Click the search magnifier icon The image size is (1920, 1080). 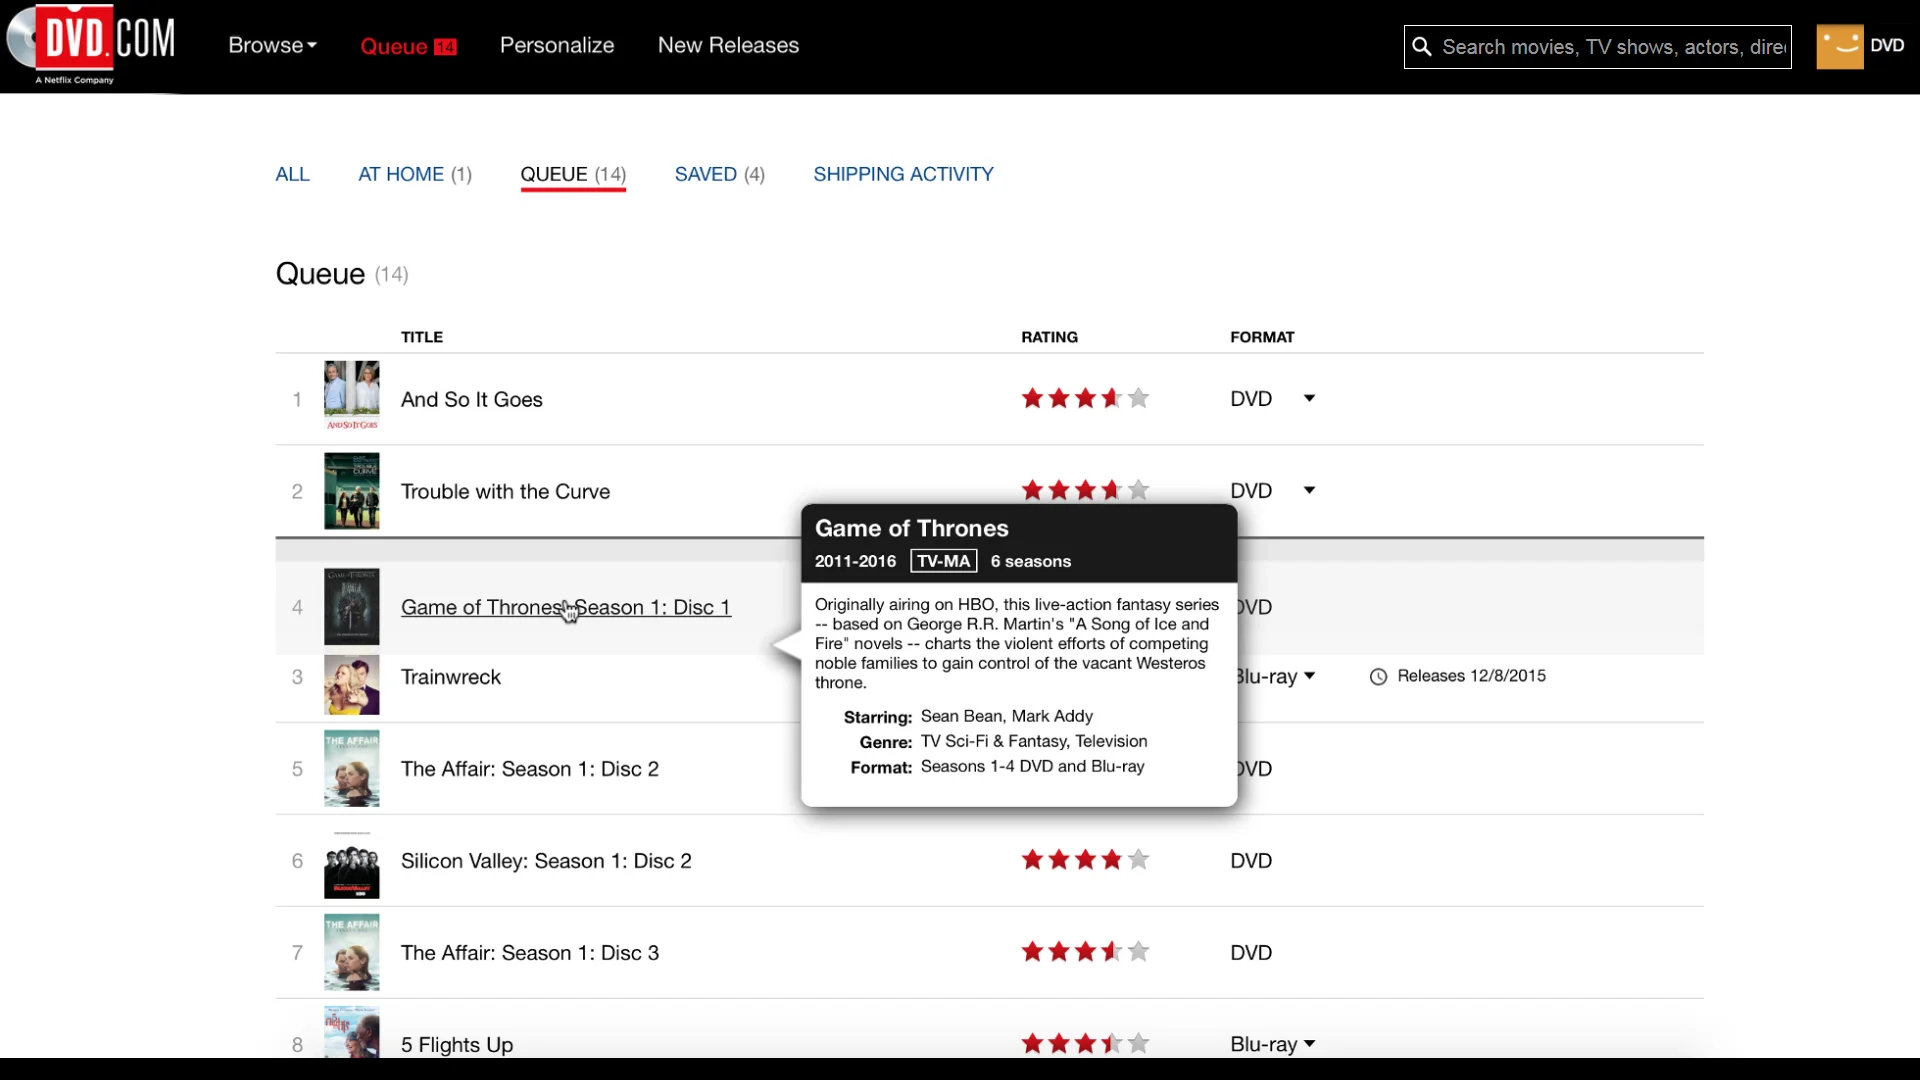[1421, 47]
